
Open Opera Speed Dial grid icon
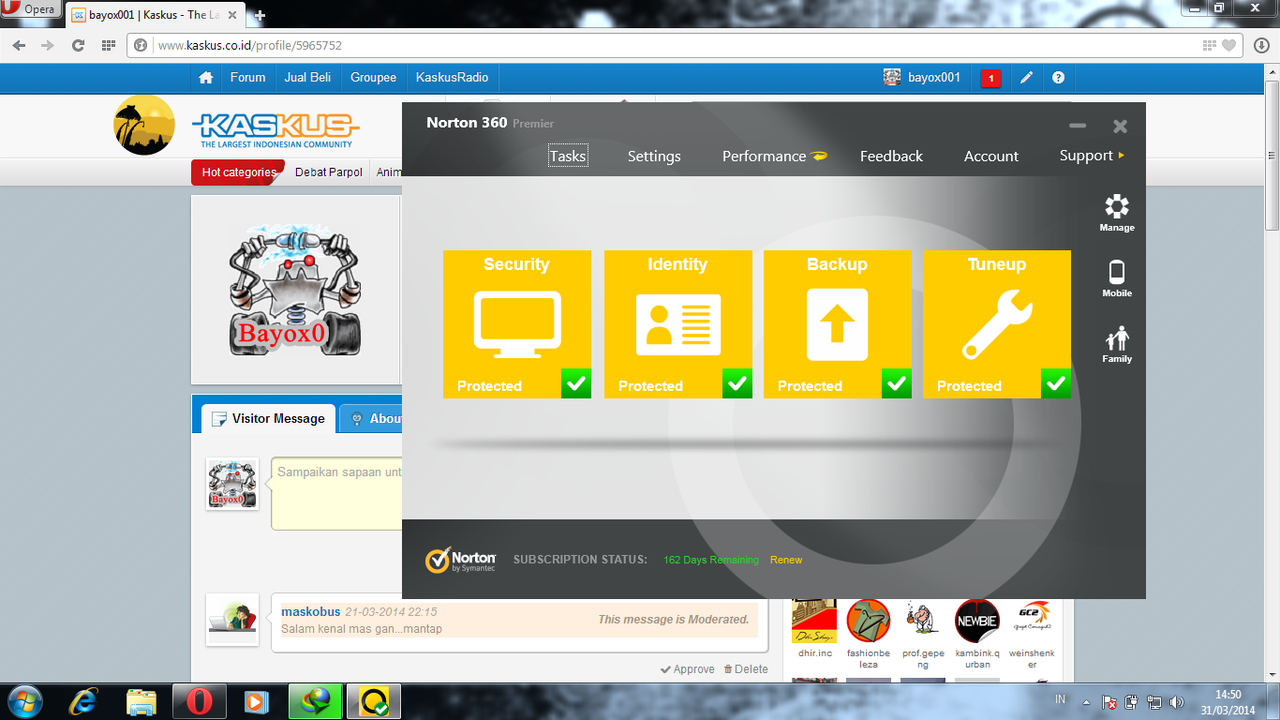coord(108,45)
